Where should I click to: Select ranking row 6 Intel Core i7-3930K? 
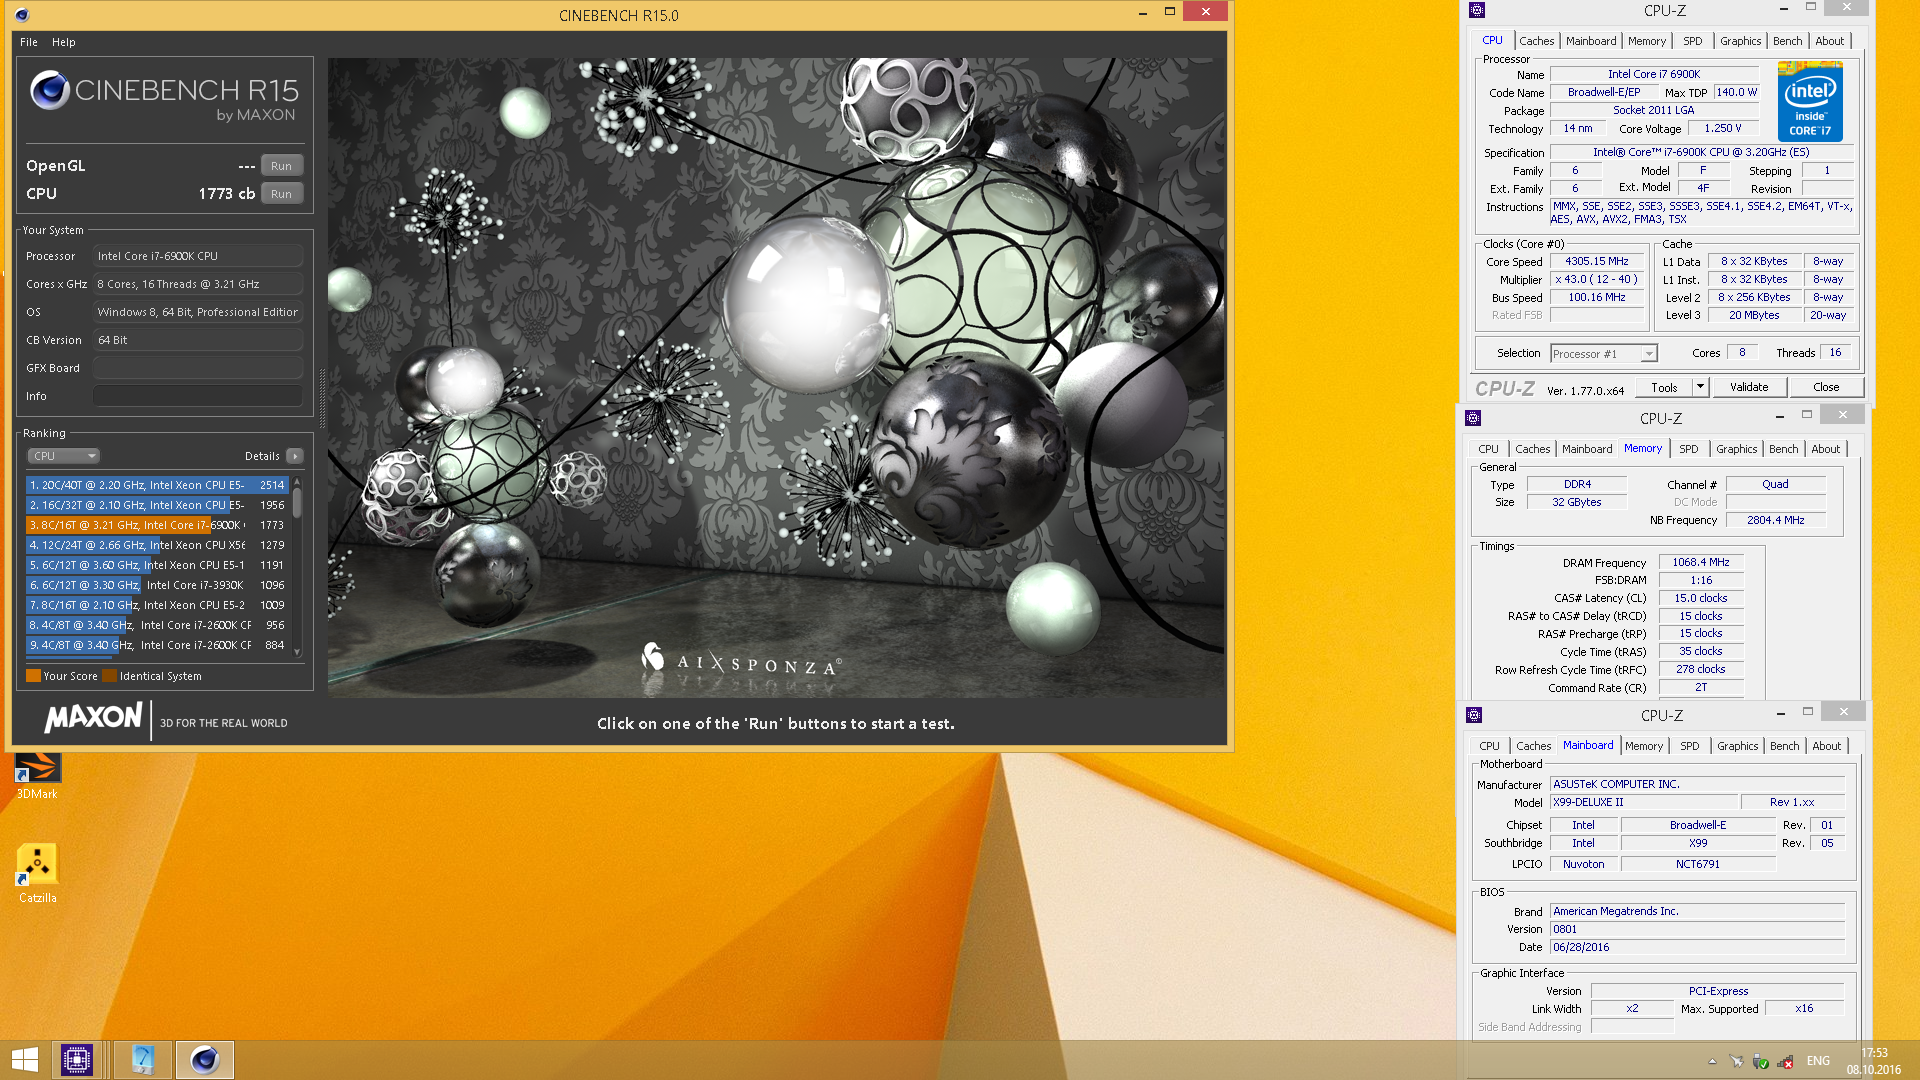[x=157, y=585]
